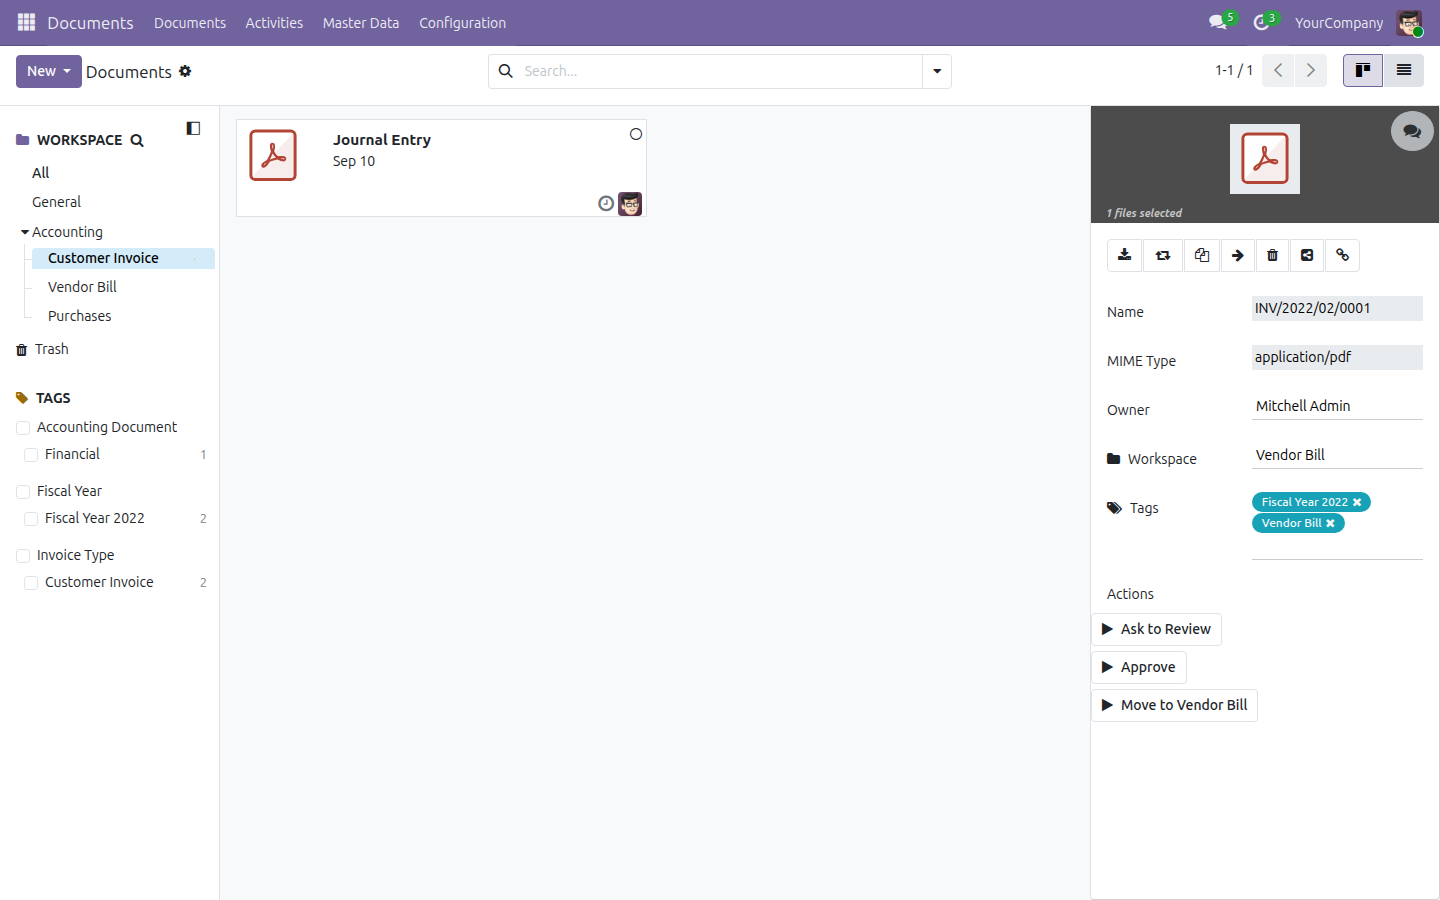Screen dimensions: 1440x900
Task: Check the Fiscal Year 2022 tag filter
Action: pos(31,519)
